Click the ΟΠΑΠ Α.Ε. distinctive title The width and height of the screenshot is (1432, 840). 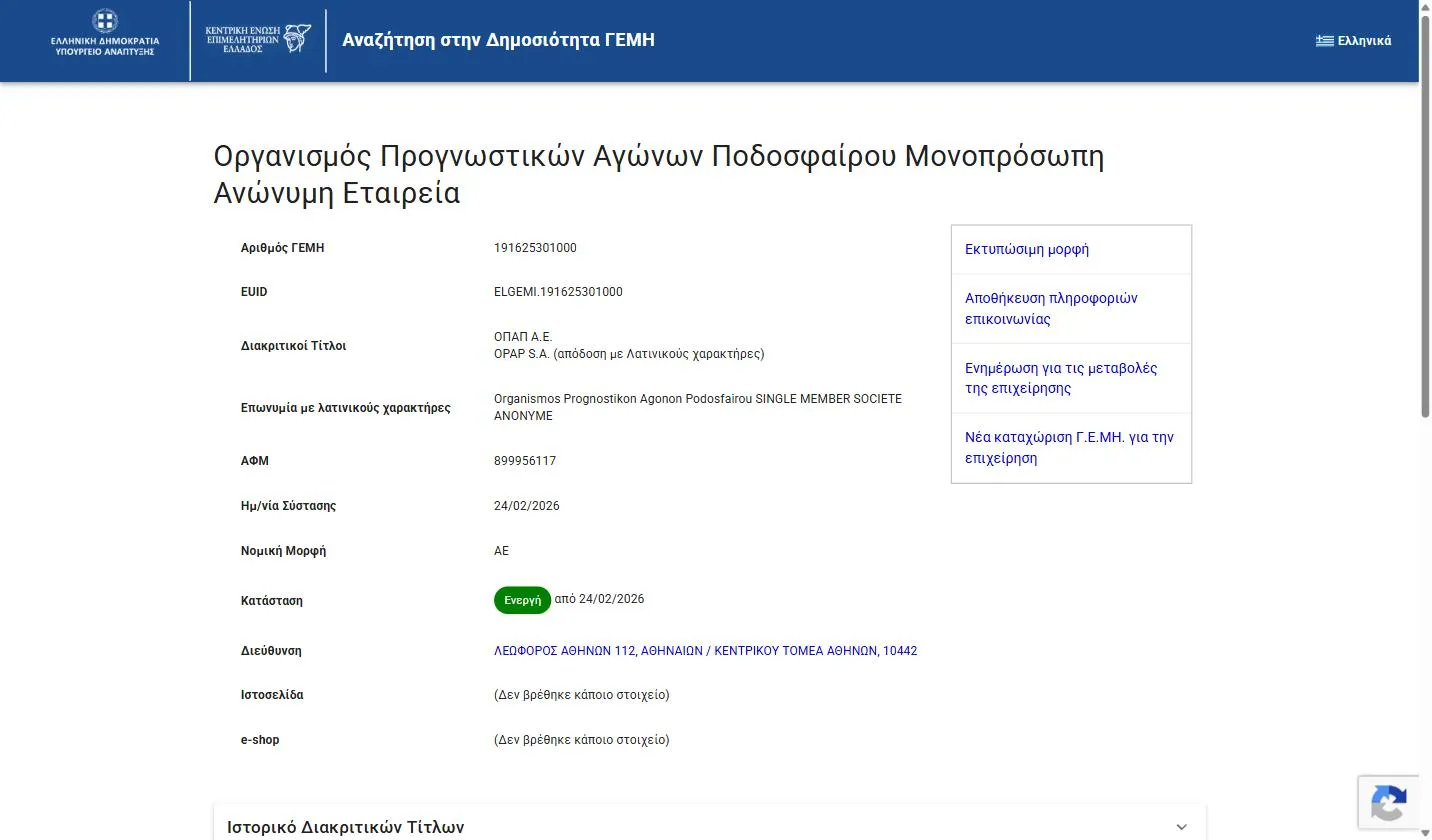(x=523, y=337)
